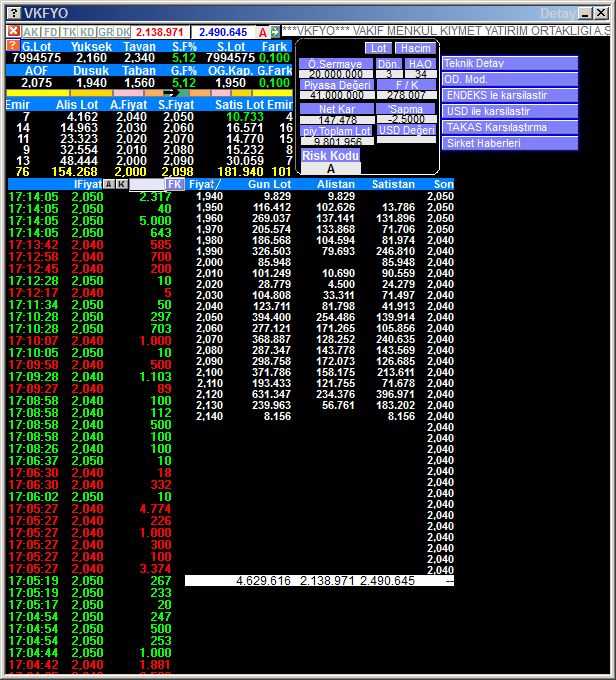Image resolution: width=616 pixels, height=680 pixels.
Task: Click the 394.400 Gun Lot value
Action: 271,317
